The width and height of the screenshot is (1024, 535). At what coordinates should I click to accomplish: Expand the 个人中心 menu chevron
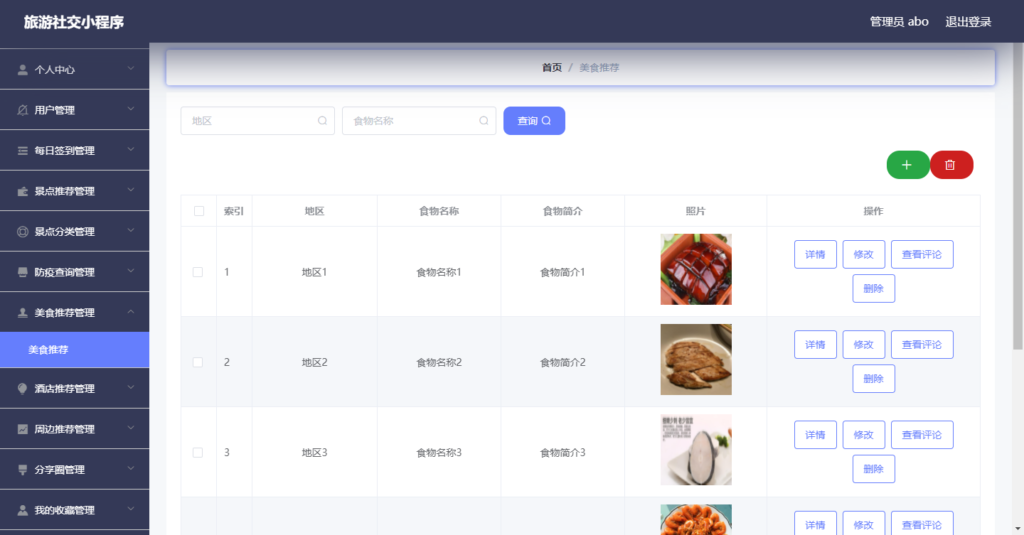[131, 69]
